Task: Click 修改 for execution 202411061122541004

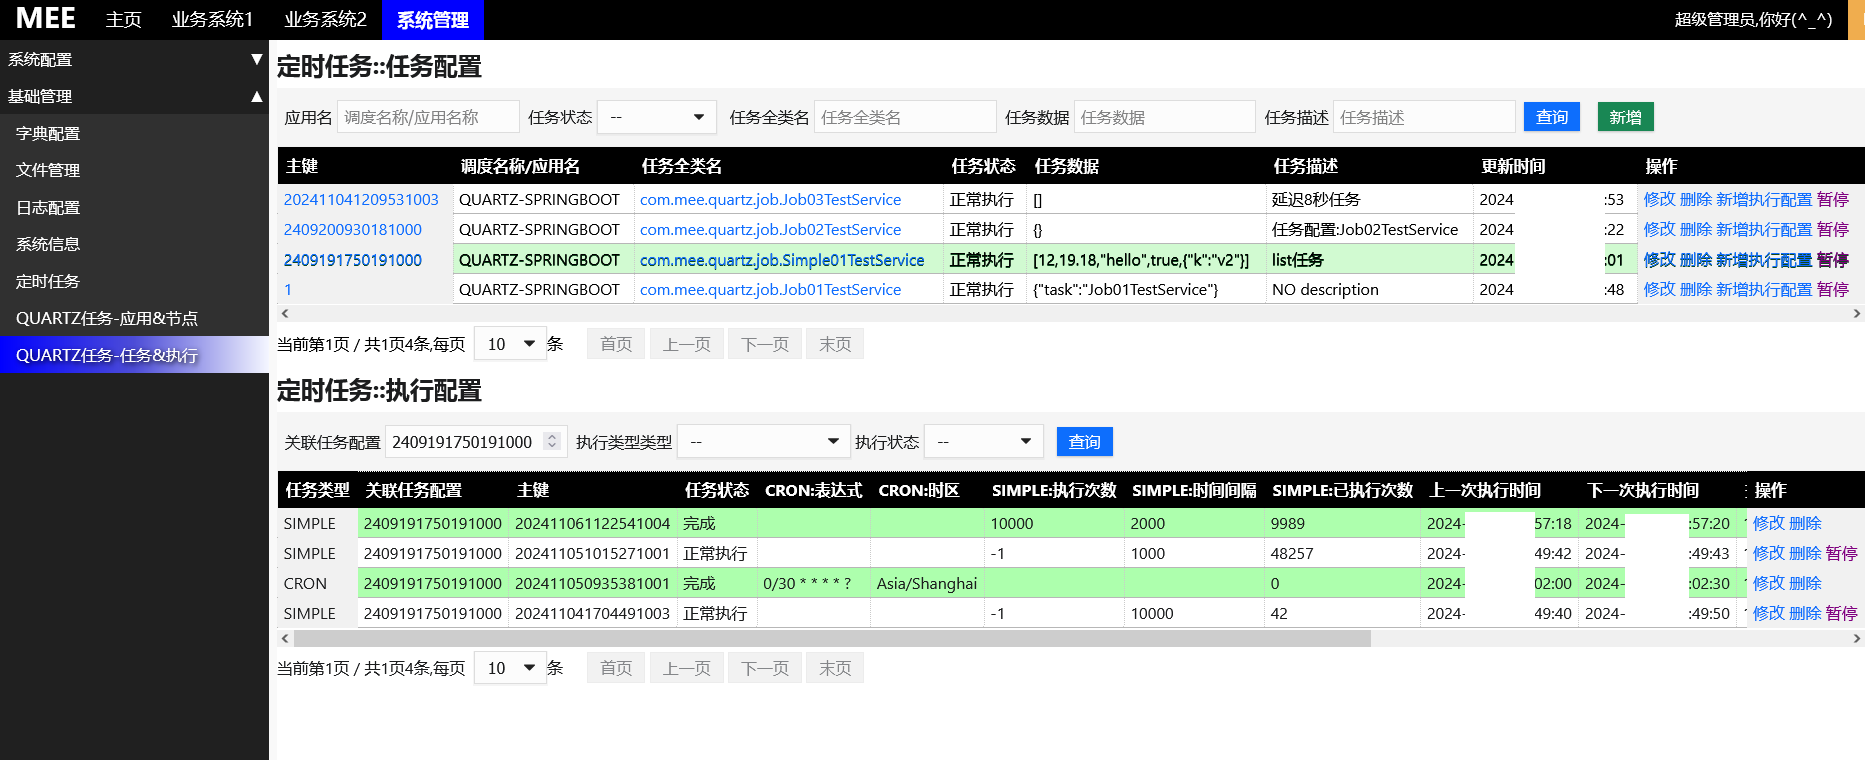Action: 1768,523
